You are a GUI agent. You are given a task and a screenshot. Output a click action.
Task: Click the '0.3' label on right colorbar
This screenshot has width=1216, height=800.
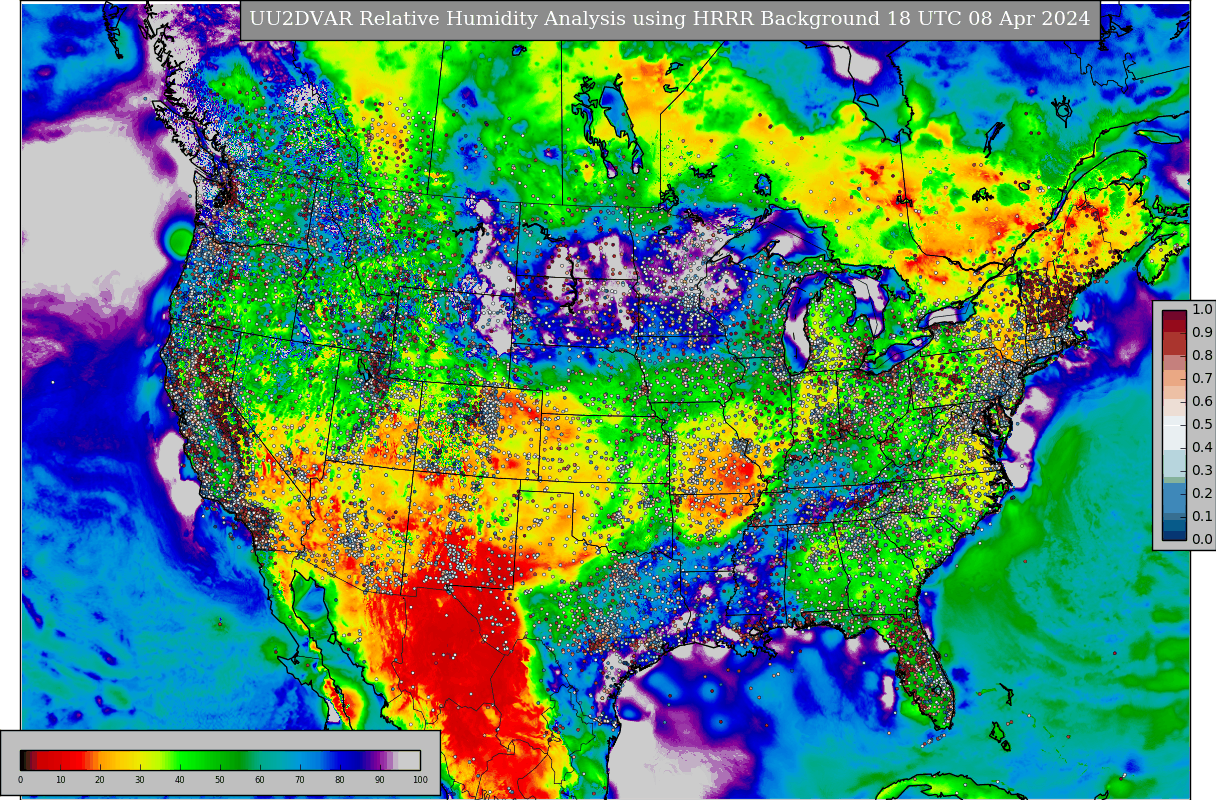tap(1202, 470)
